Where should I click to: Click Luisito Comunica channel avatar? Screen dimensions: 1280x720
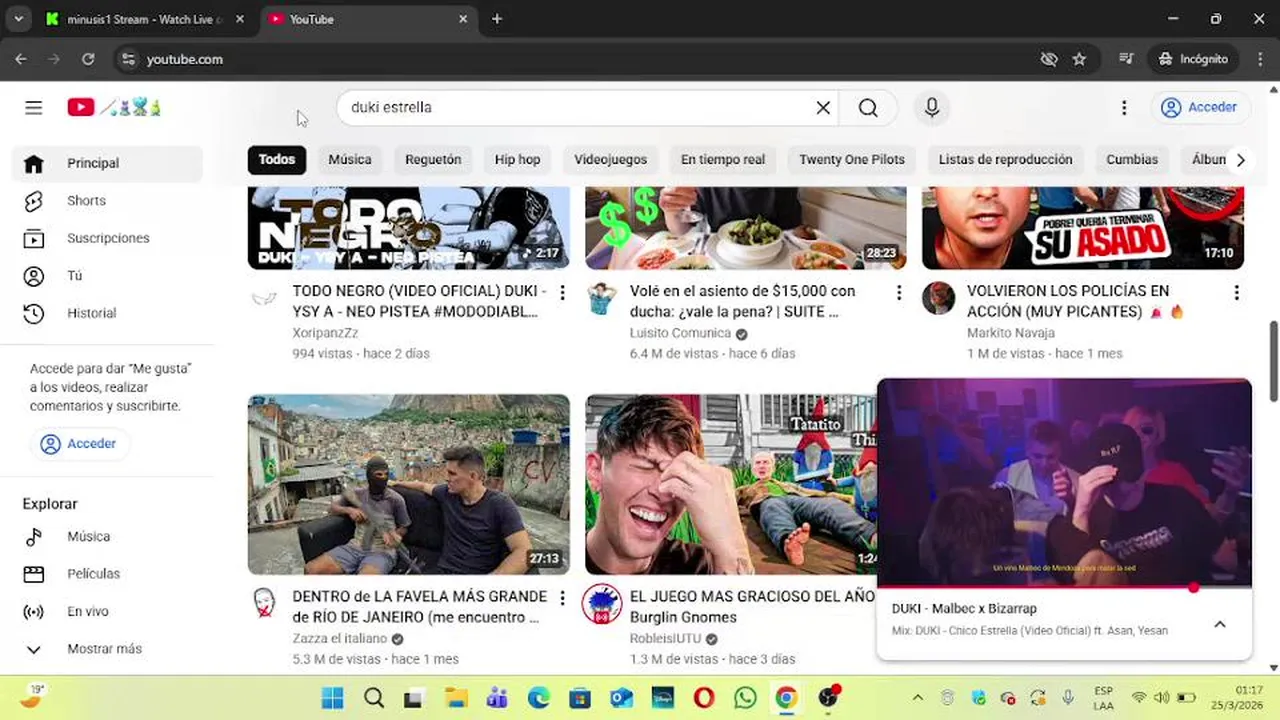(x=601, y=298)
